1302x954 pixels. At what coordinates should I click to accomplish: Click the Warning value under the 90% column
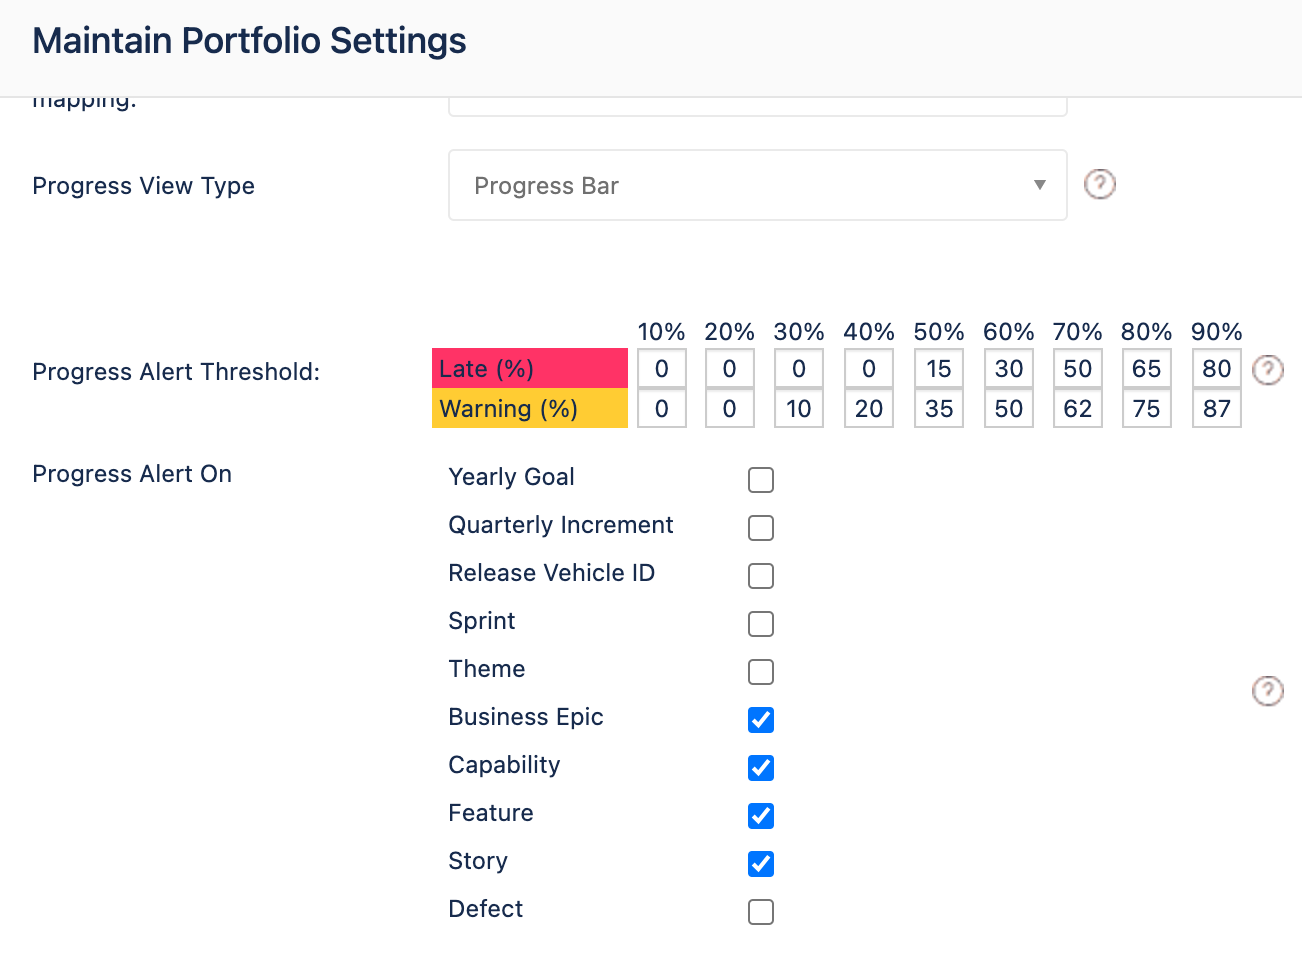pos(1216,408)
